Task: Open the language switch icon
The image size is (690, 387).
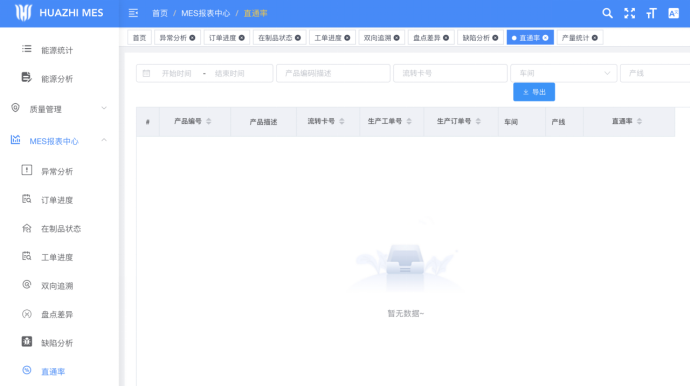Action: point(673,13)
